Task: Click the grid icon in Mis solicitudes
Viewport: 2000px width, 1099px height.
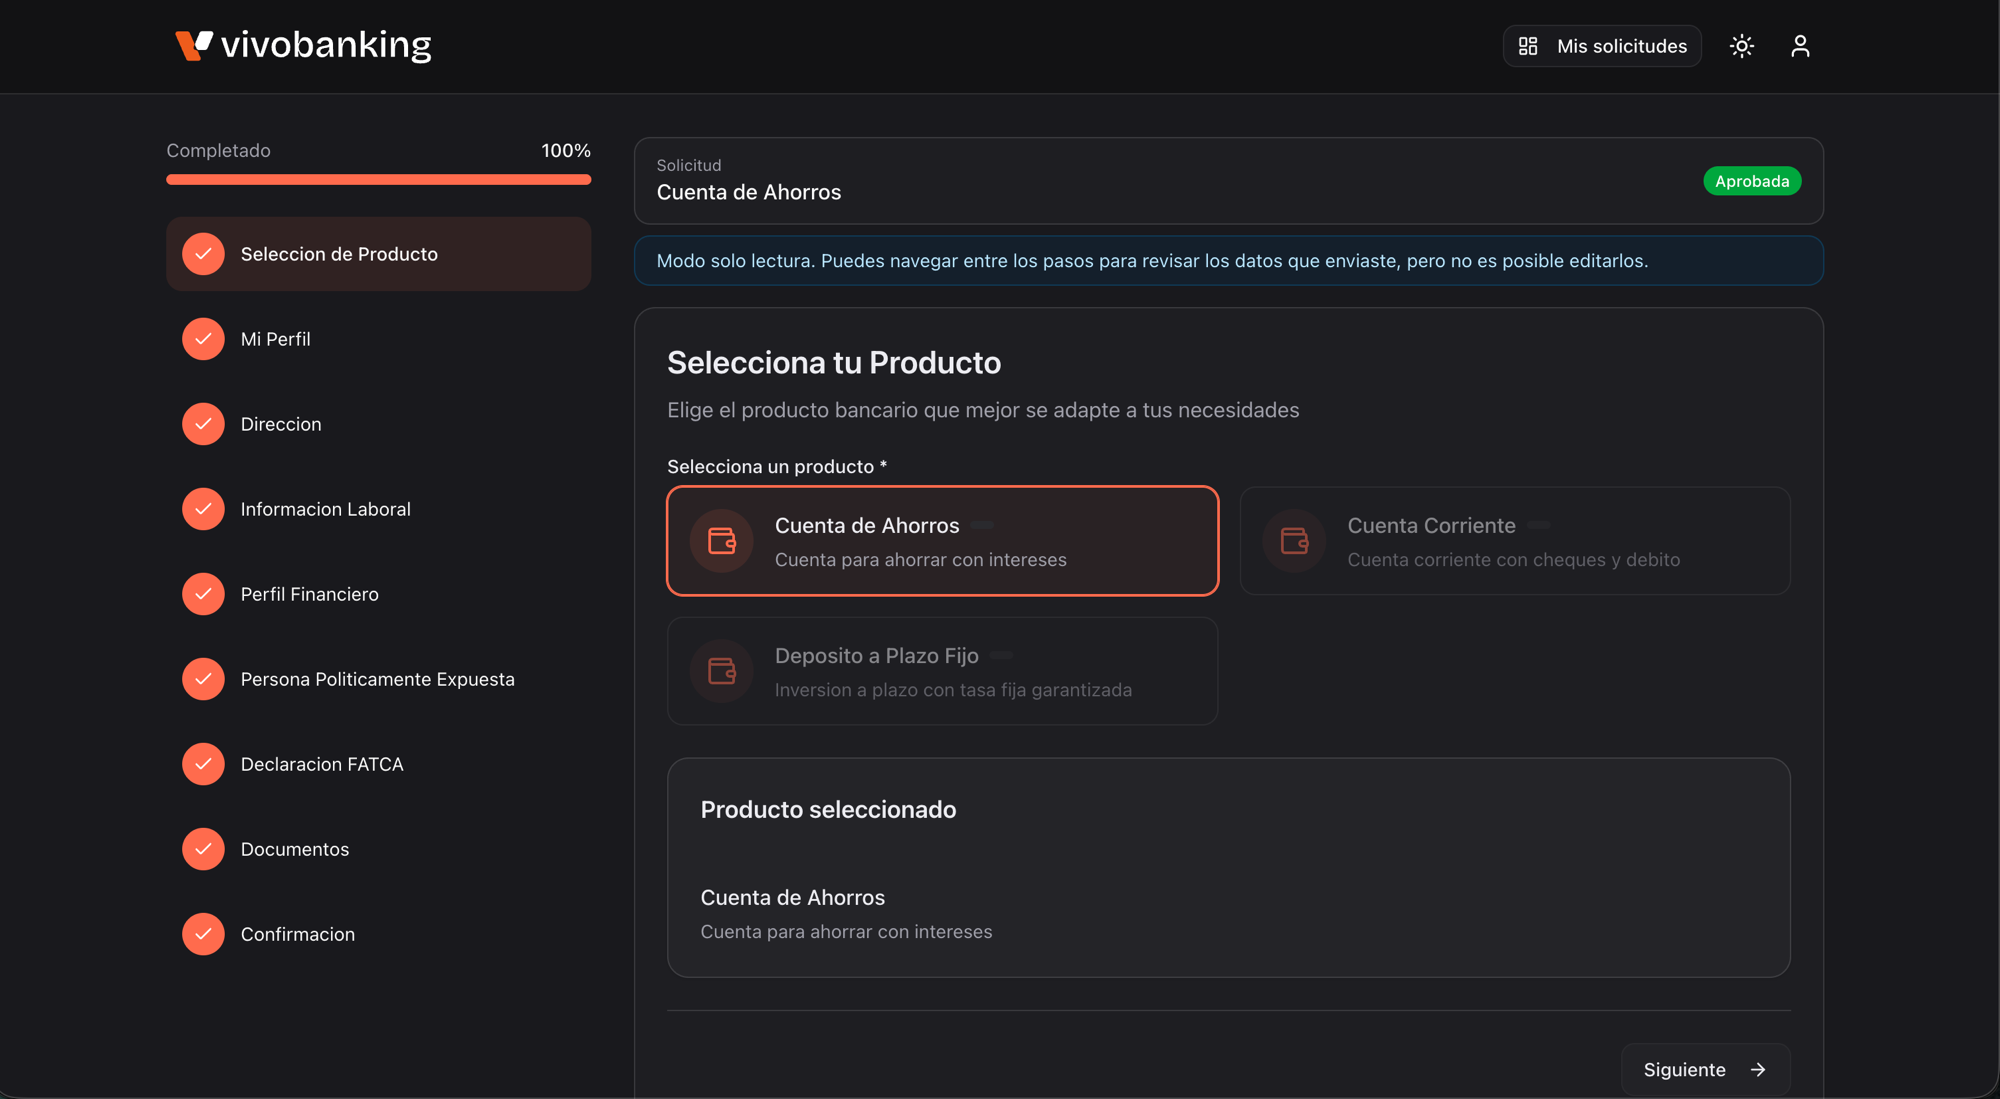Action: click(x=1528, y=46)
